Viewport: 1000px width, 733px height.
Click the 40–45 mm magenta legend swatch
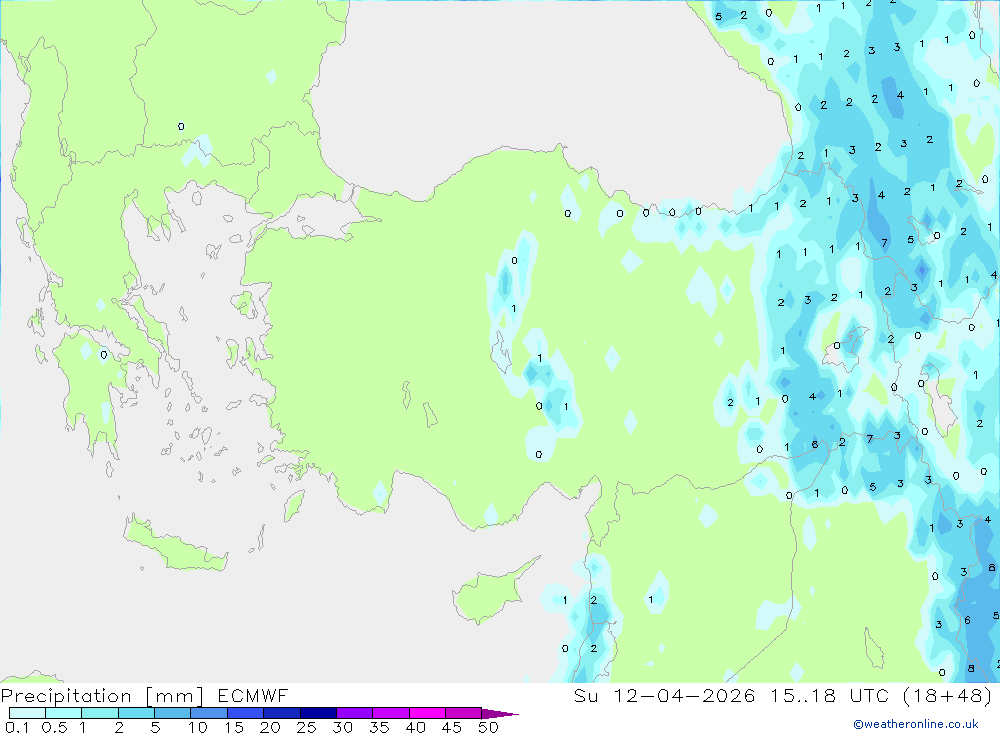427,713
